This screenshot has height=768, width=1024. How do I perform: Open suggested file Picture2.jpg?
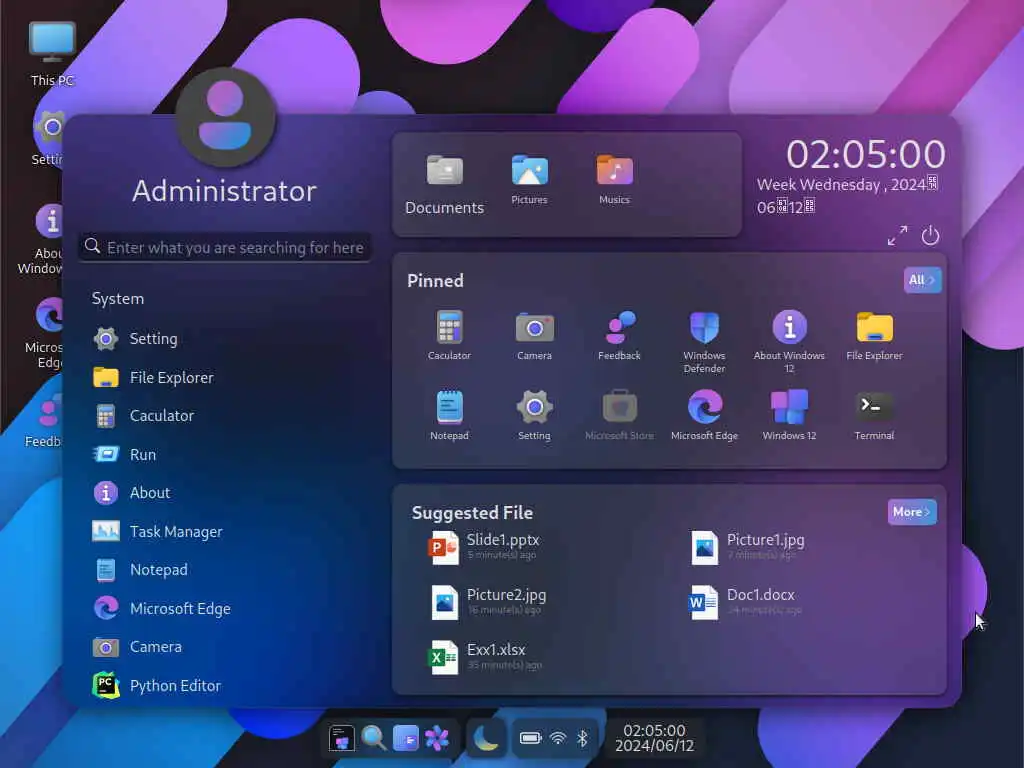(x=488, y=602)
